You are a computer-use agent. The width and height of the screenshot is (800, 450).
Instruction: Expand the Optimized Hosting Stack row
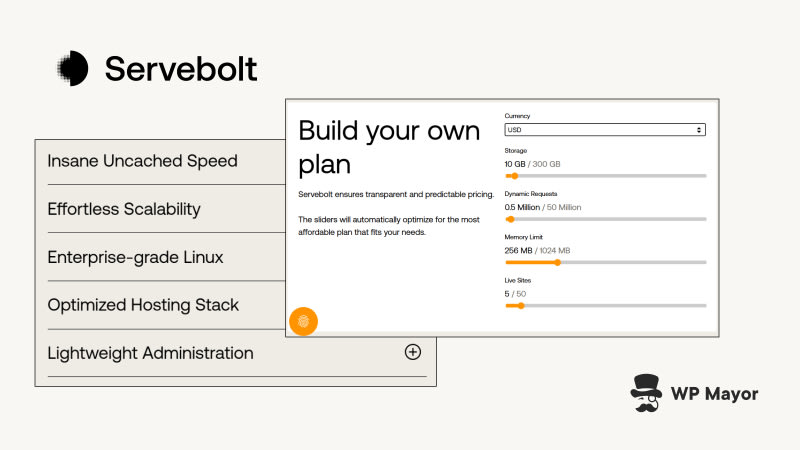pyautogui.click(x=143, y=305)
